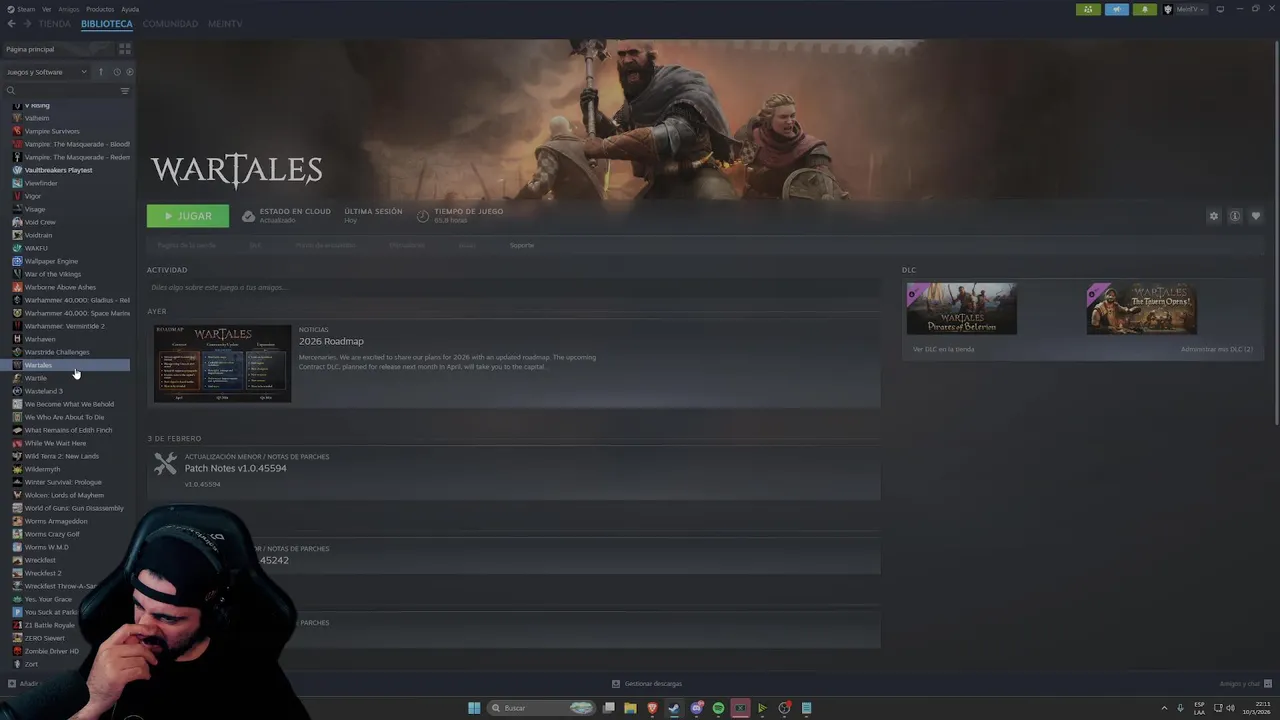Open Gestionar descargas at the bottom
Image resolution: width=1280 pixels, height=720 pixels.
click(647, 684)
